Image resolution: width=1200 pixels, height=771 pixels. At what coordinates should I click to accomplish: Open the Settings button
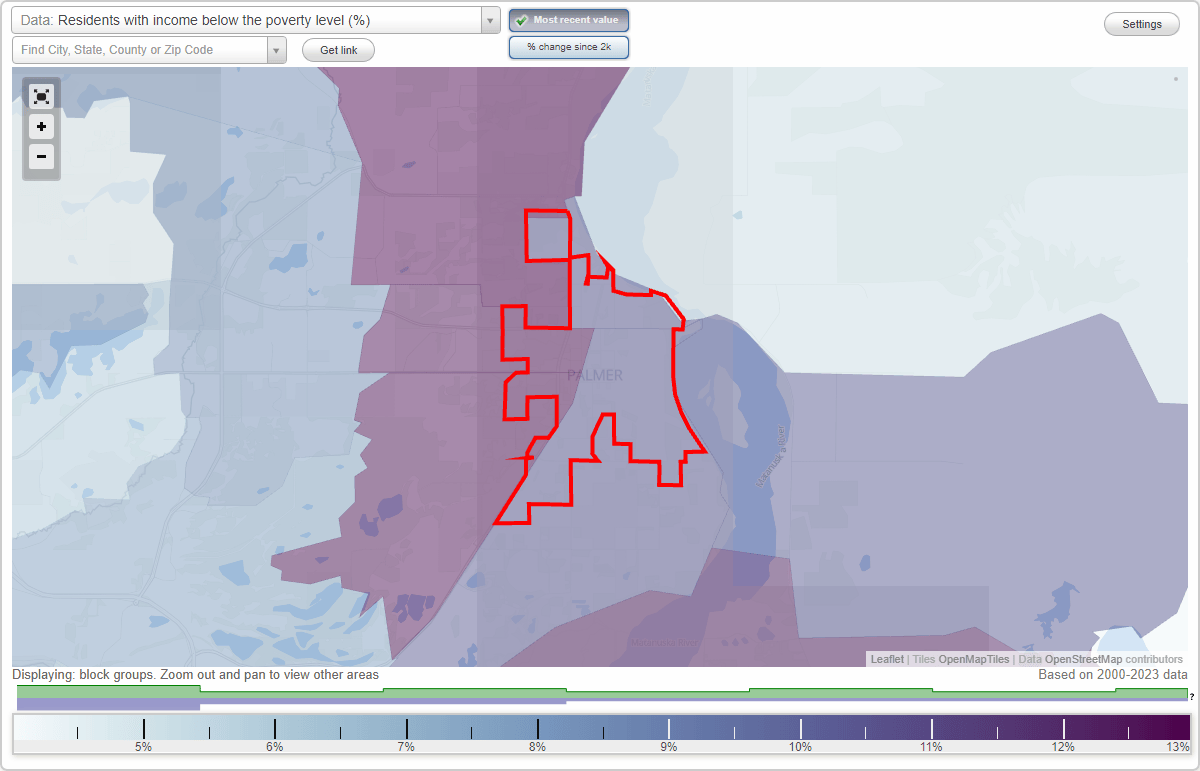click(x=1142, y=25)
